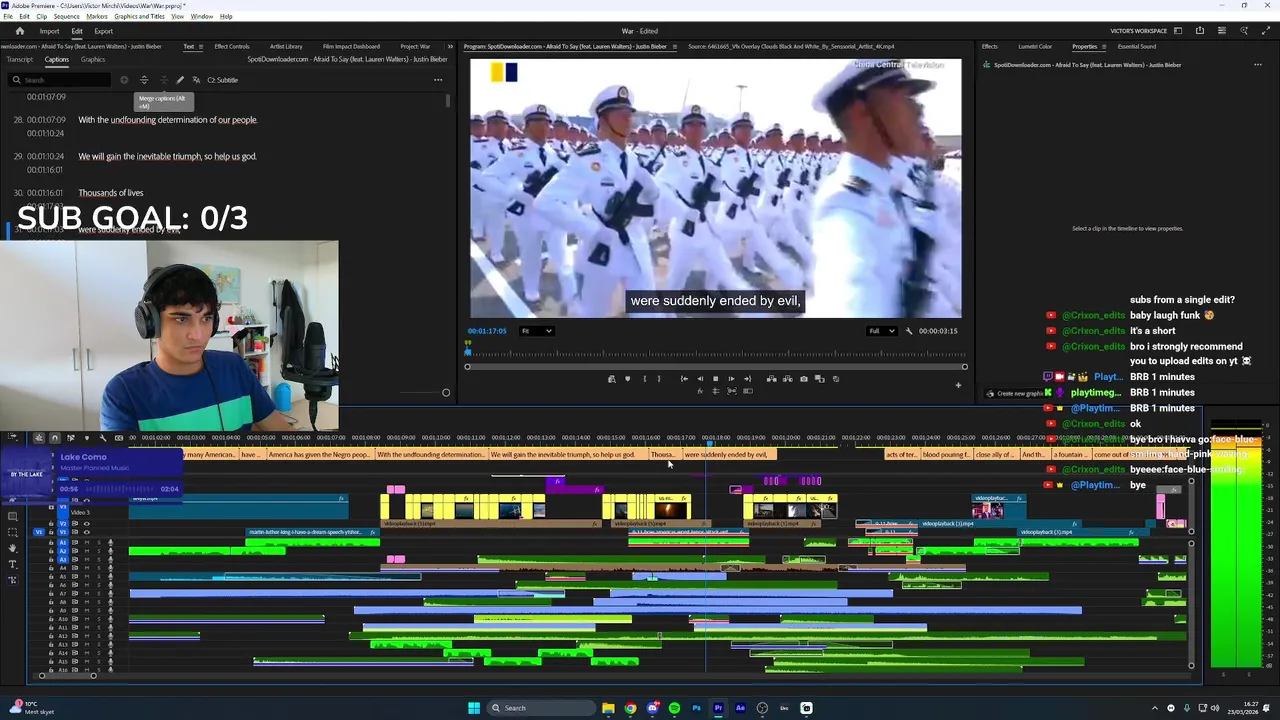Click the Split captions icon in Text panel

click(x=144, y=80)
